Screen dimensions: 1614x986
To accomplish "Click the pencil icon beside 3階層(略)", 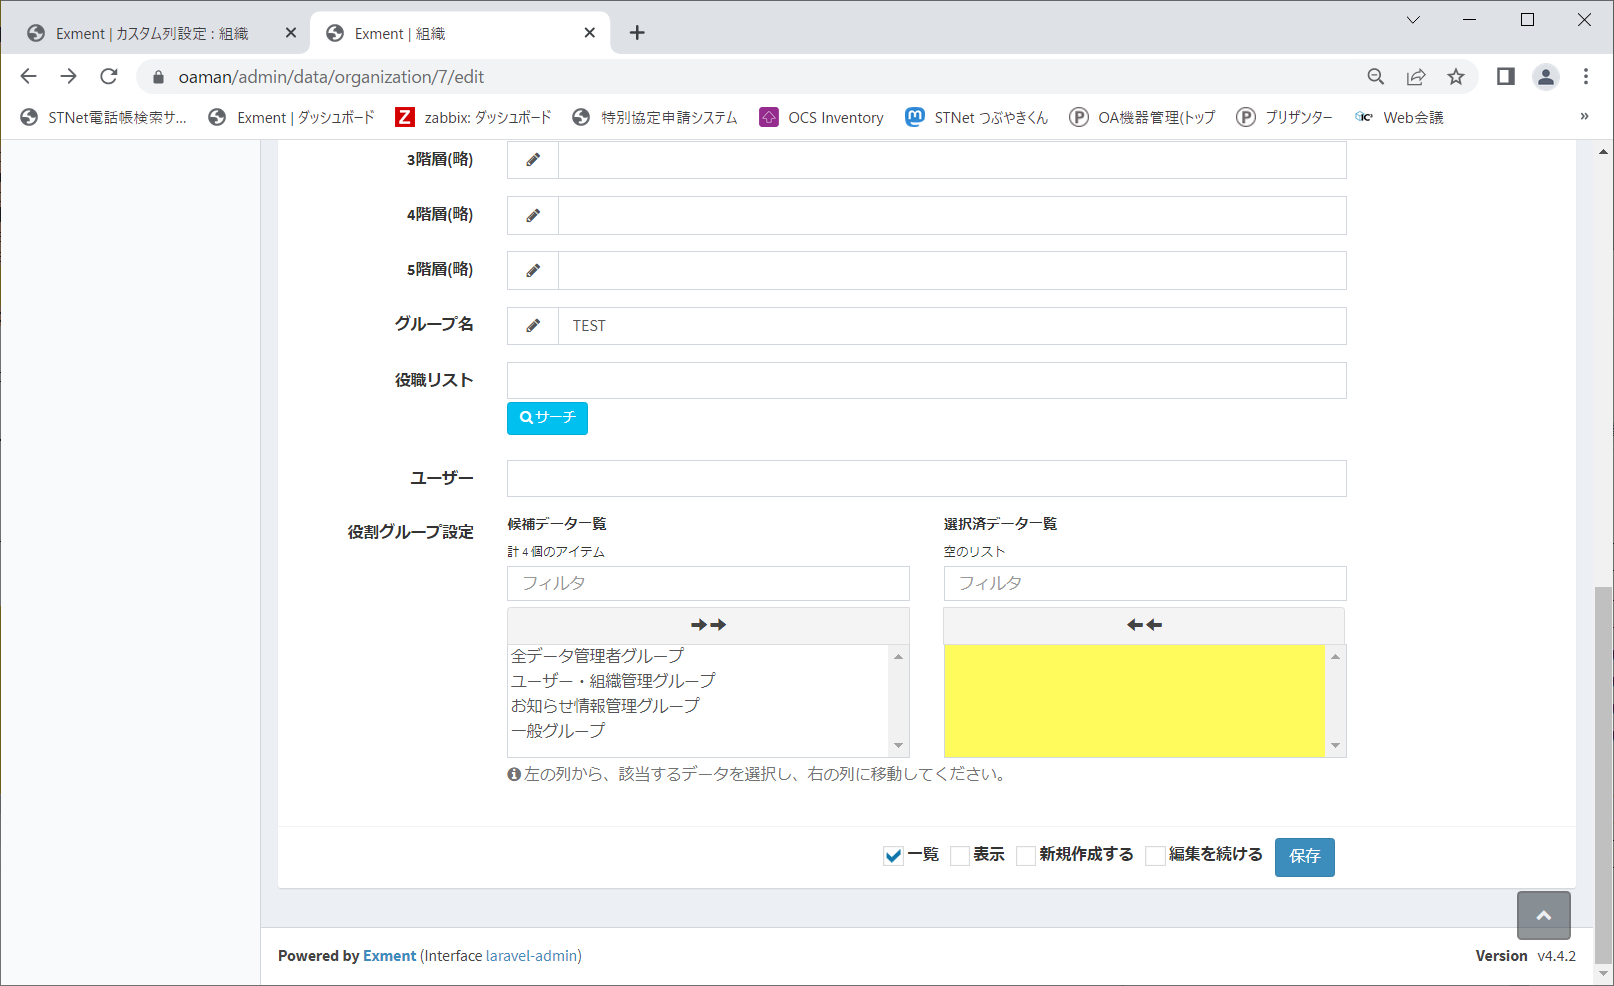I will [x=533, y=160].
